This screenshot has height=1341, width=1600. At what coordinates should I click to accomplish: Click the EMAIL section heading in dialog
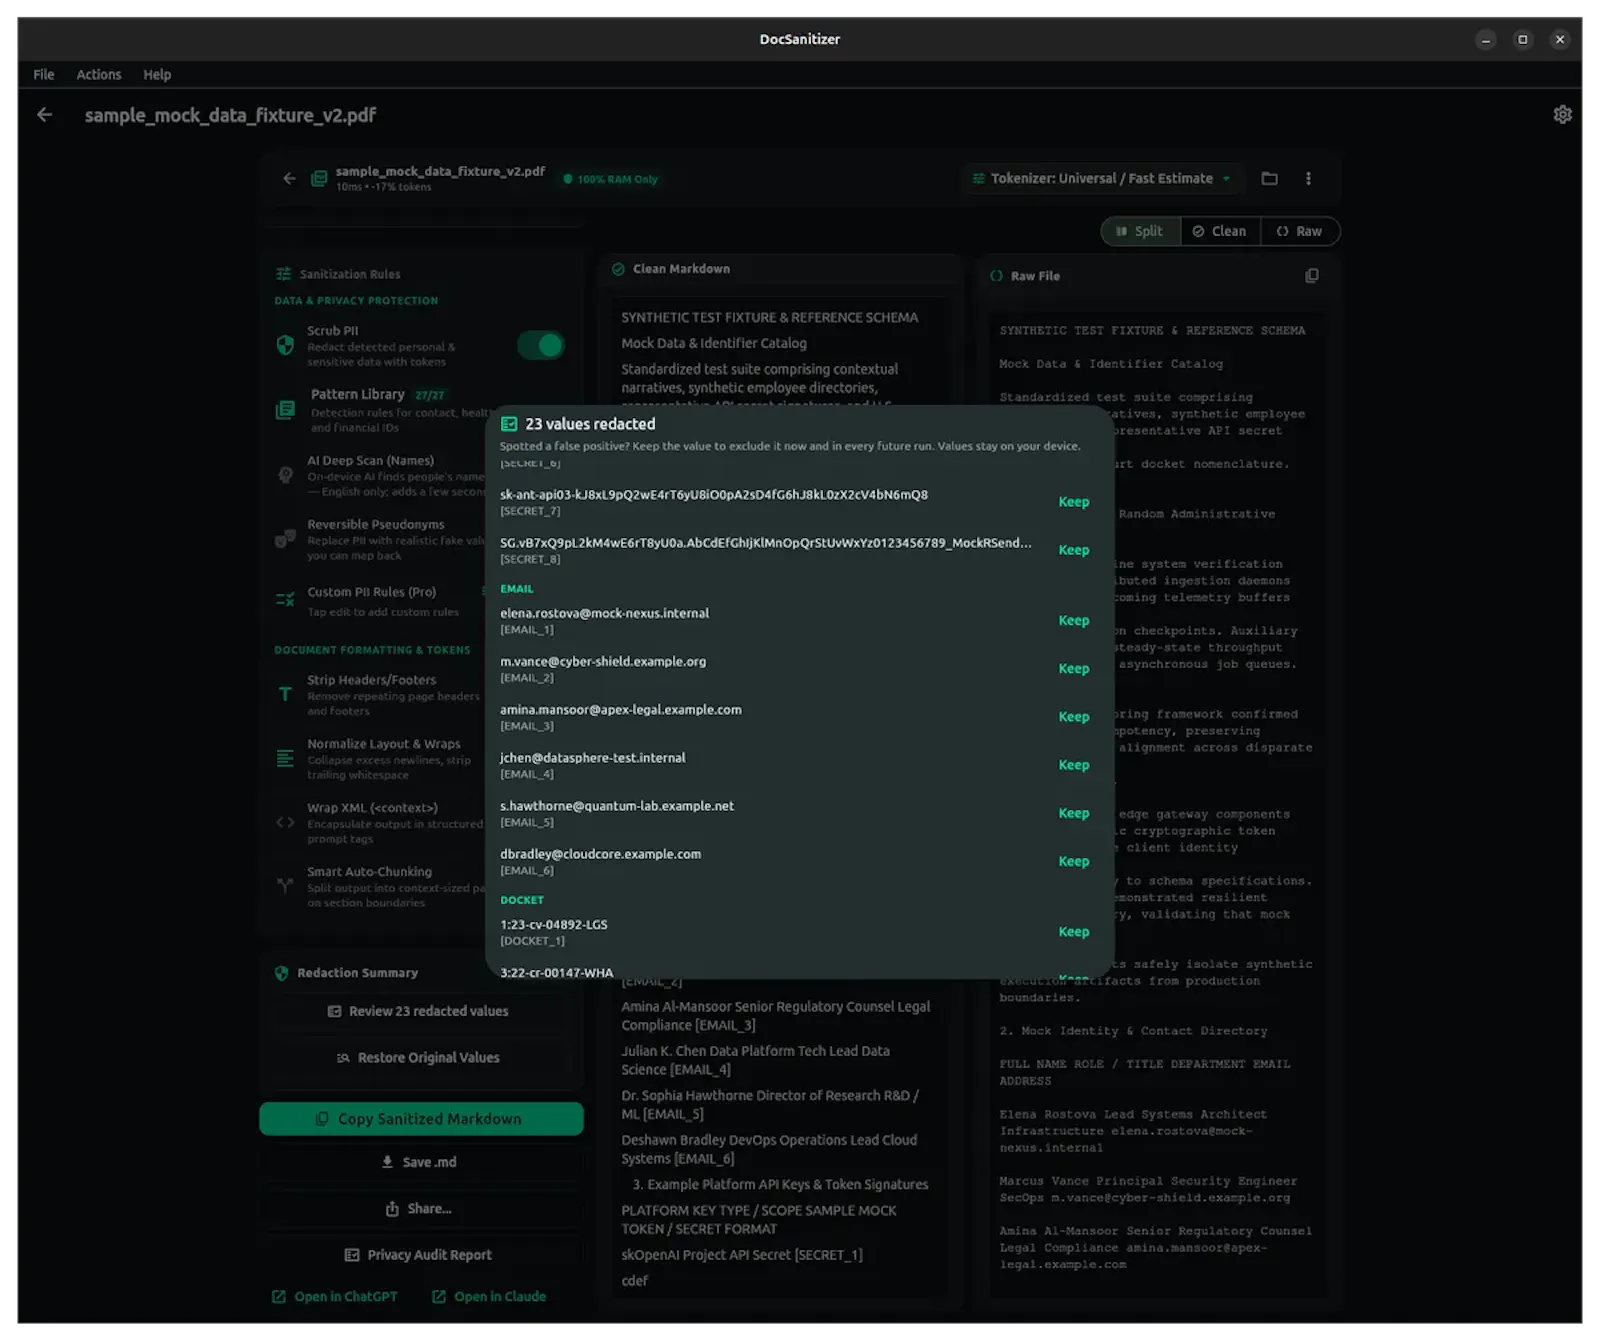[517, 589]
